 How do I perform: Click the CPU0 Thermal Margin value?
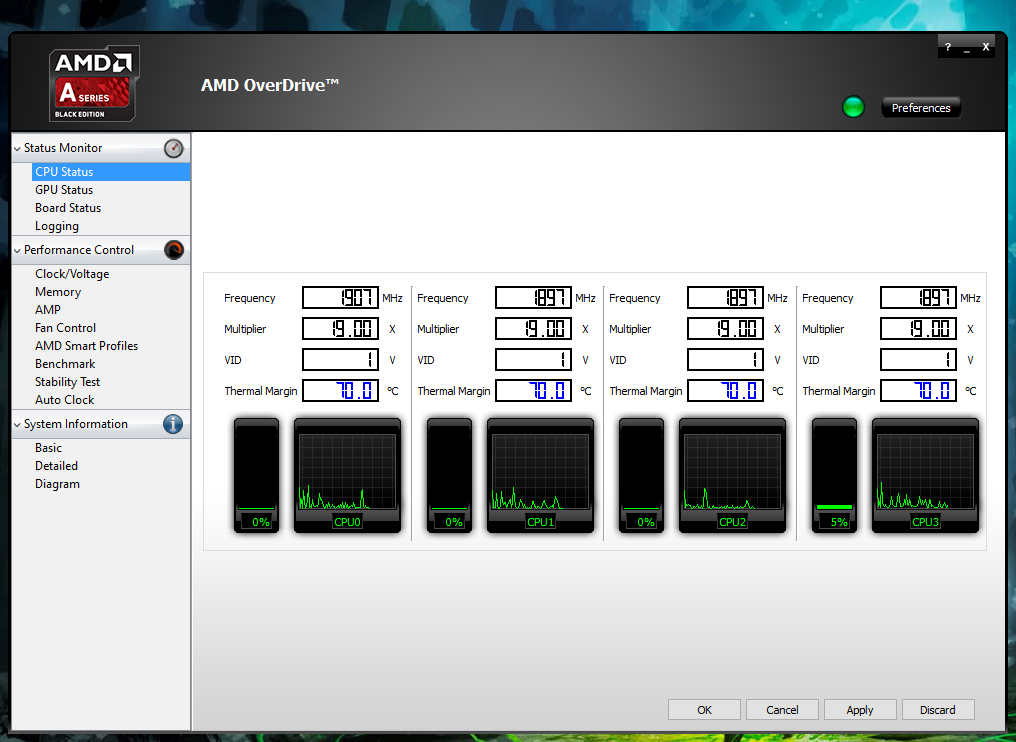340,391
